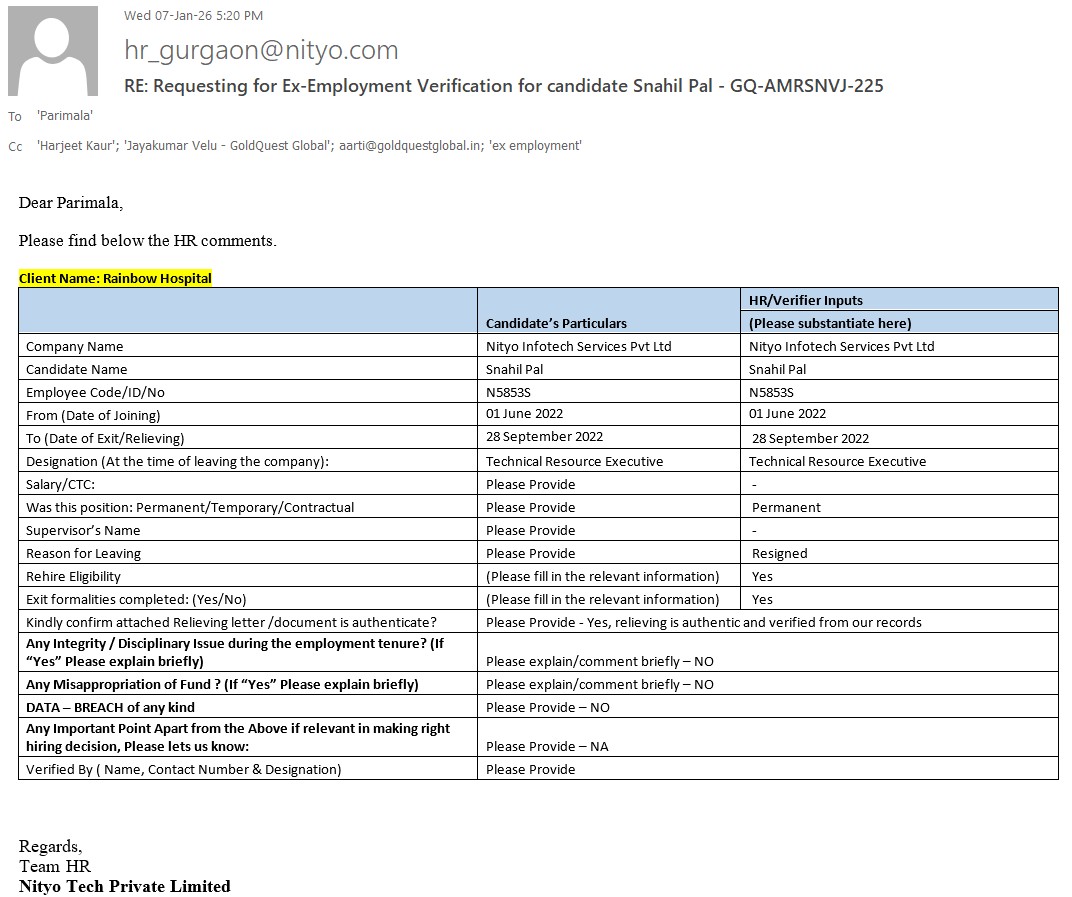The image size is (1072, 897).
Task: Click the 'HR/Verifier Inputs' column header
Action: (x=805, y=300)
